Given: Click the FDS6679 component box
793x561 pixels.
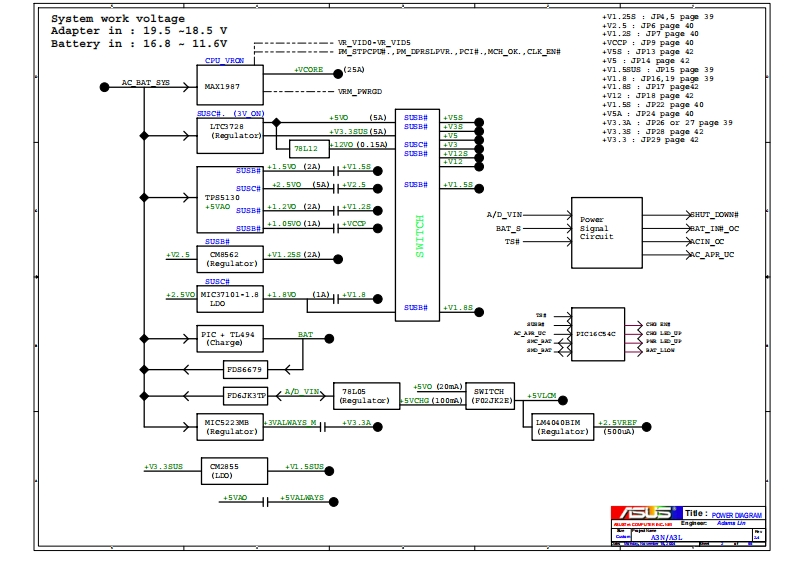Looking at the screenshot, I should click(x=243, y=369).
